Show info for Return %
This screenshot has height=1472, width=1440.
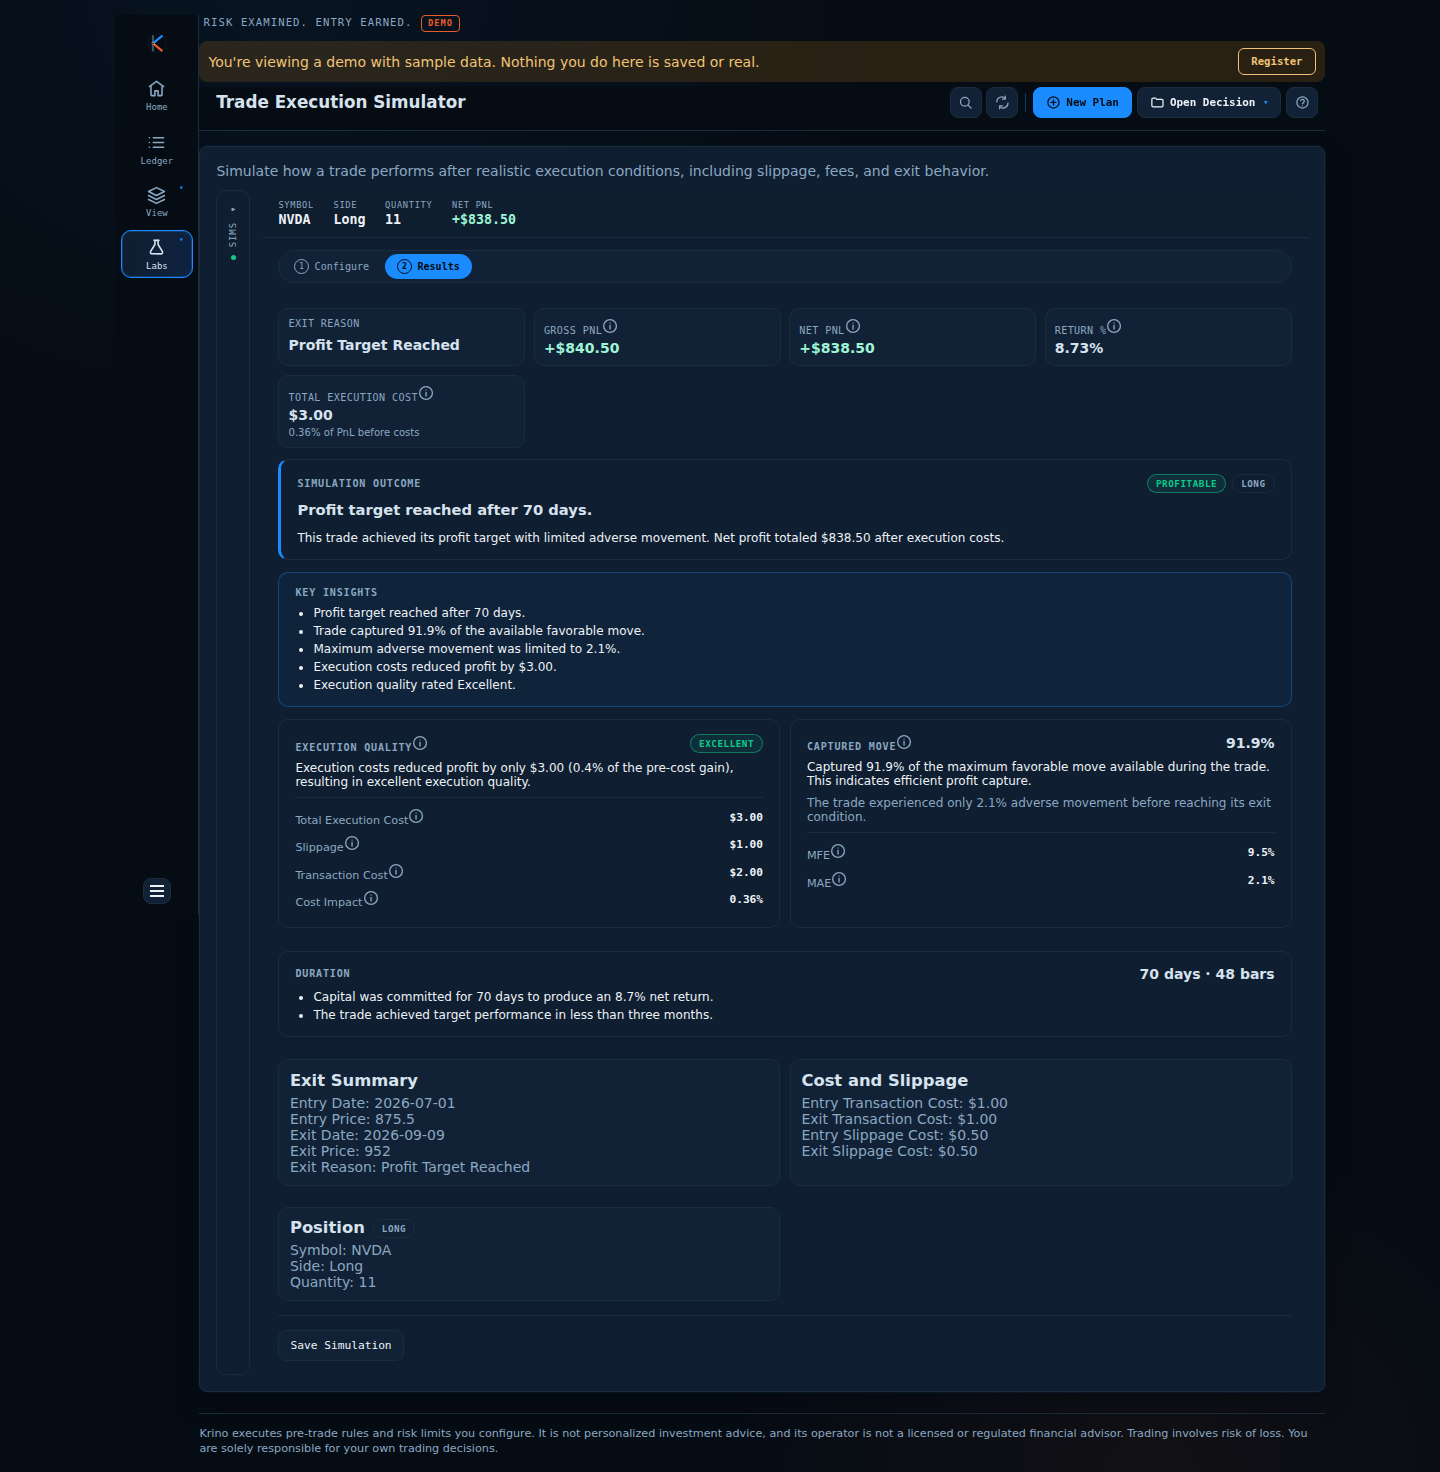coord(1114,326)
